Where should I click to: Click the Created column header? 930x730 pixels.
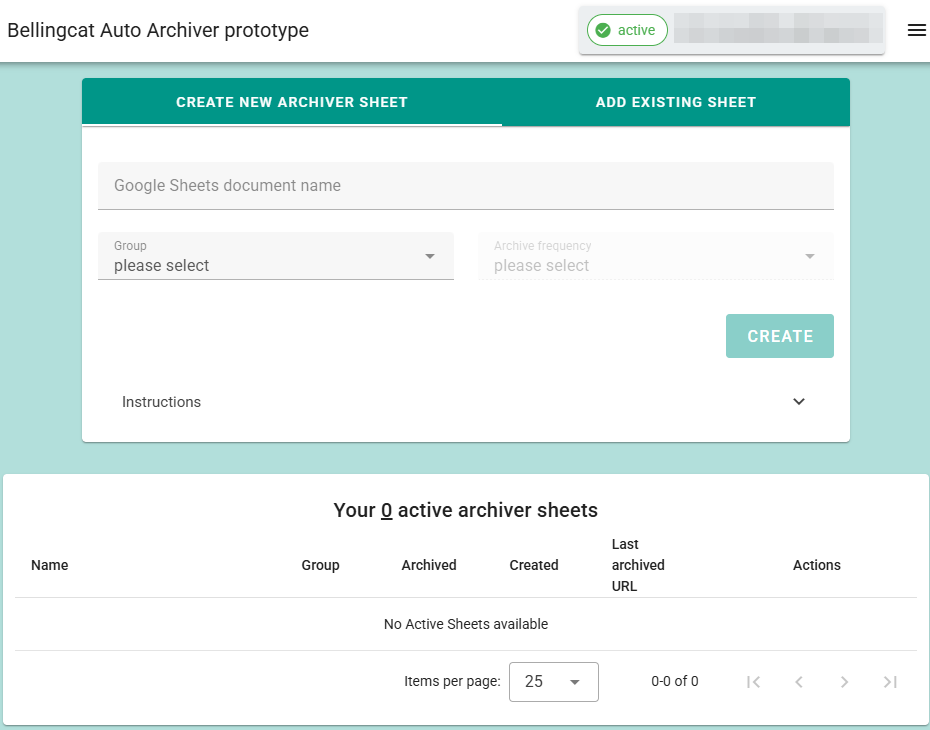pyautogui.click(x=534, y=565)
